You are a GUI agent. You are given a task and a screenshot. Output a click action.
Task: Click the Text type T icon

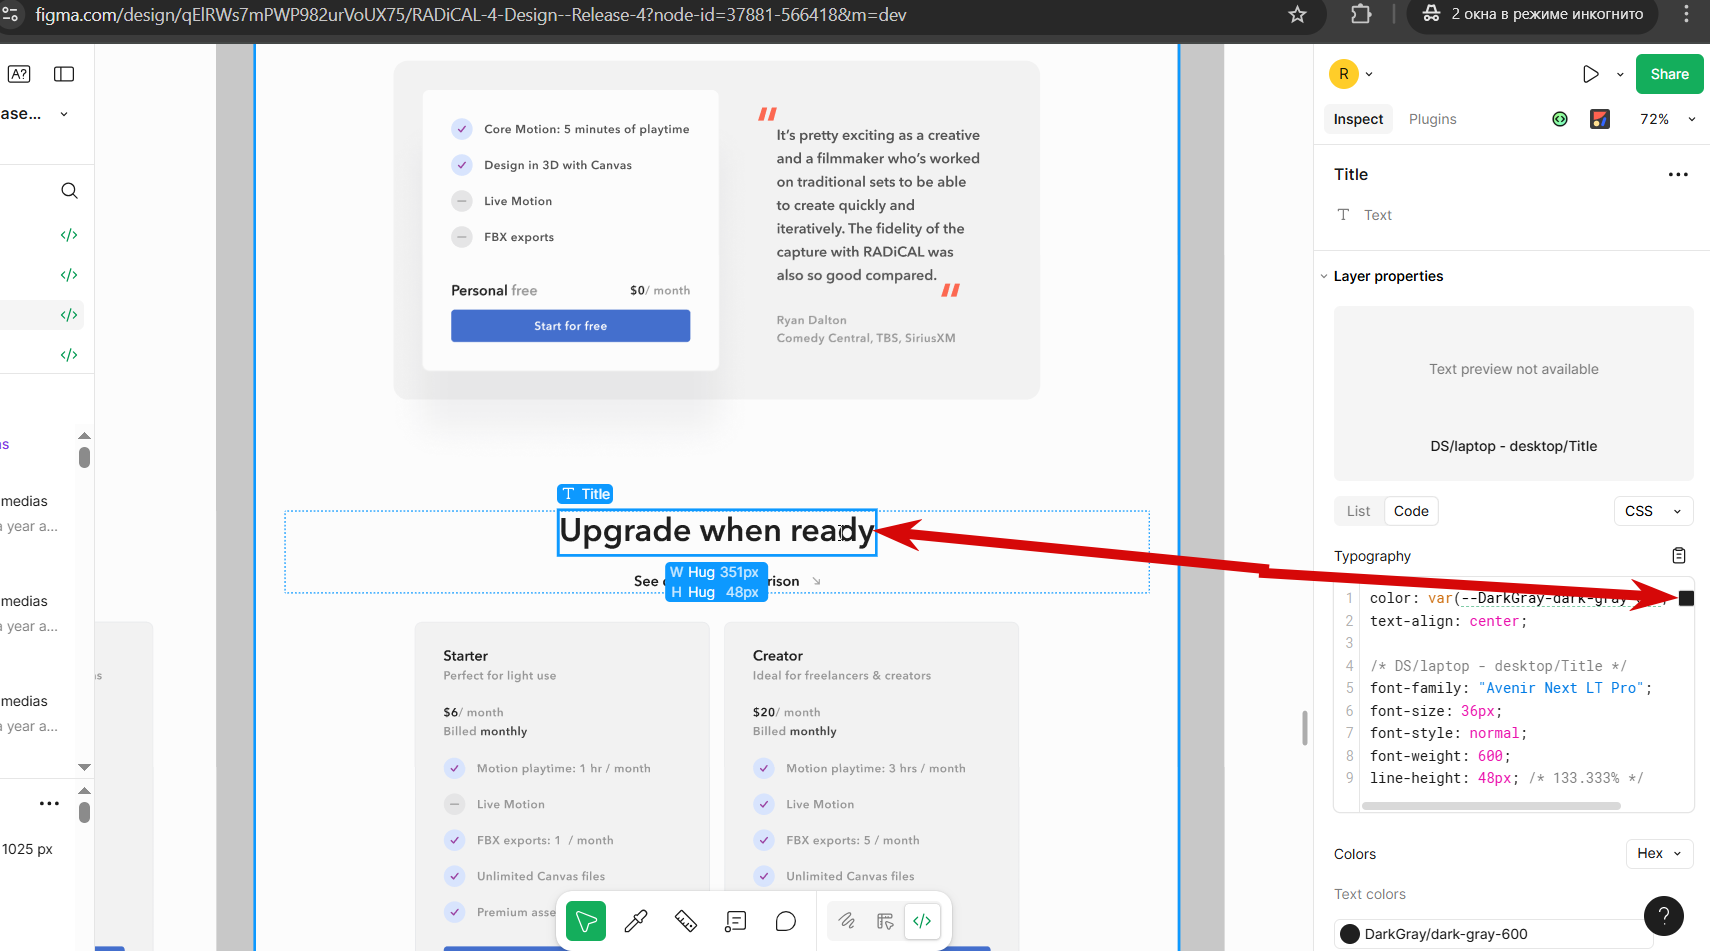coord(1343,215)
